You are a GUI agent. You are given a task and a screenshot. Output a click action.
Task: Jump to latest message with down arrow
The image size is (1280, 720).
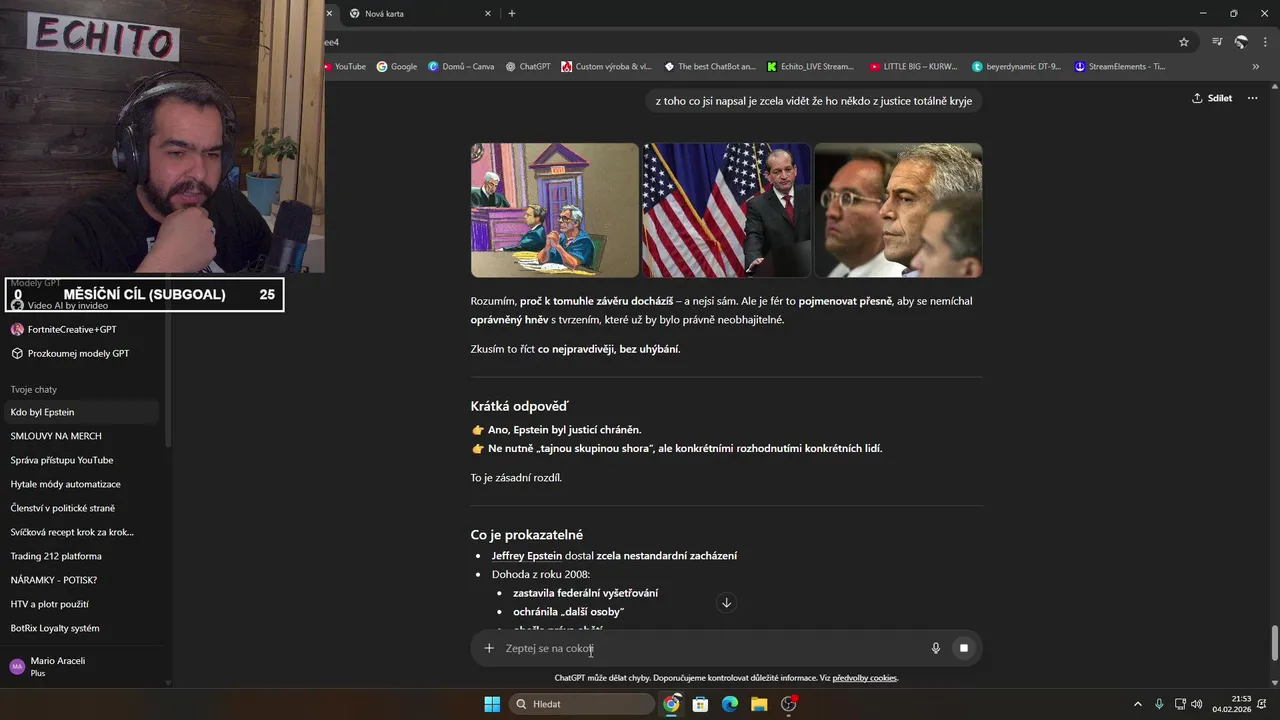coord(727,602)
